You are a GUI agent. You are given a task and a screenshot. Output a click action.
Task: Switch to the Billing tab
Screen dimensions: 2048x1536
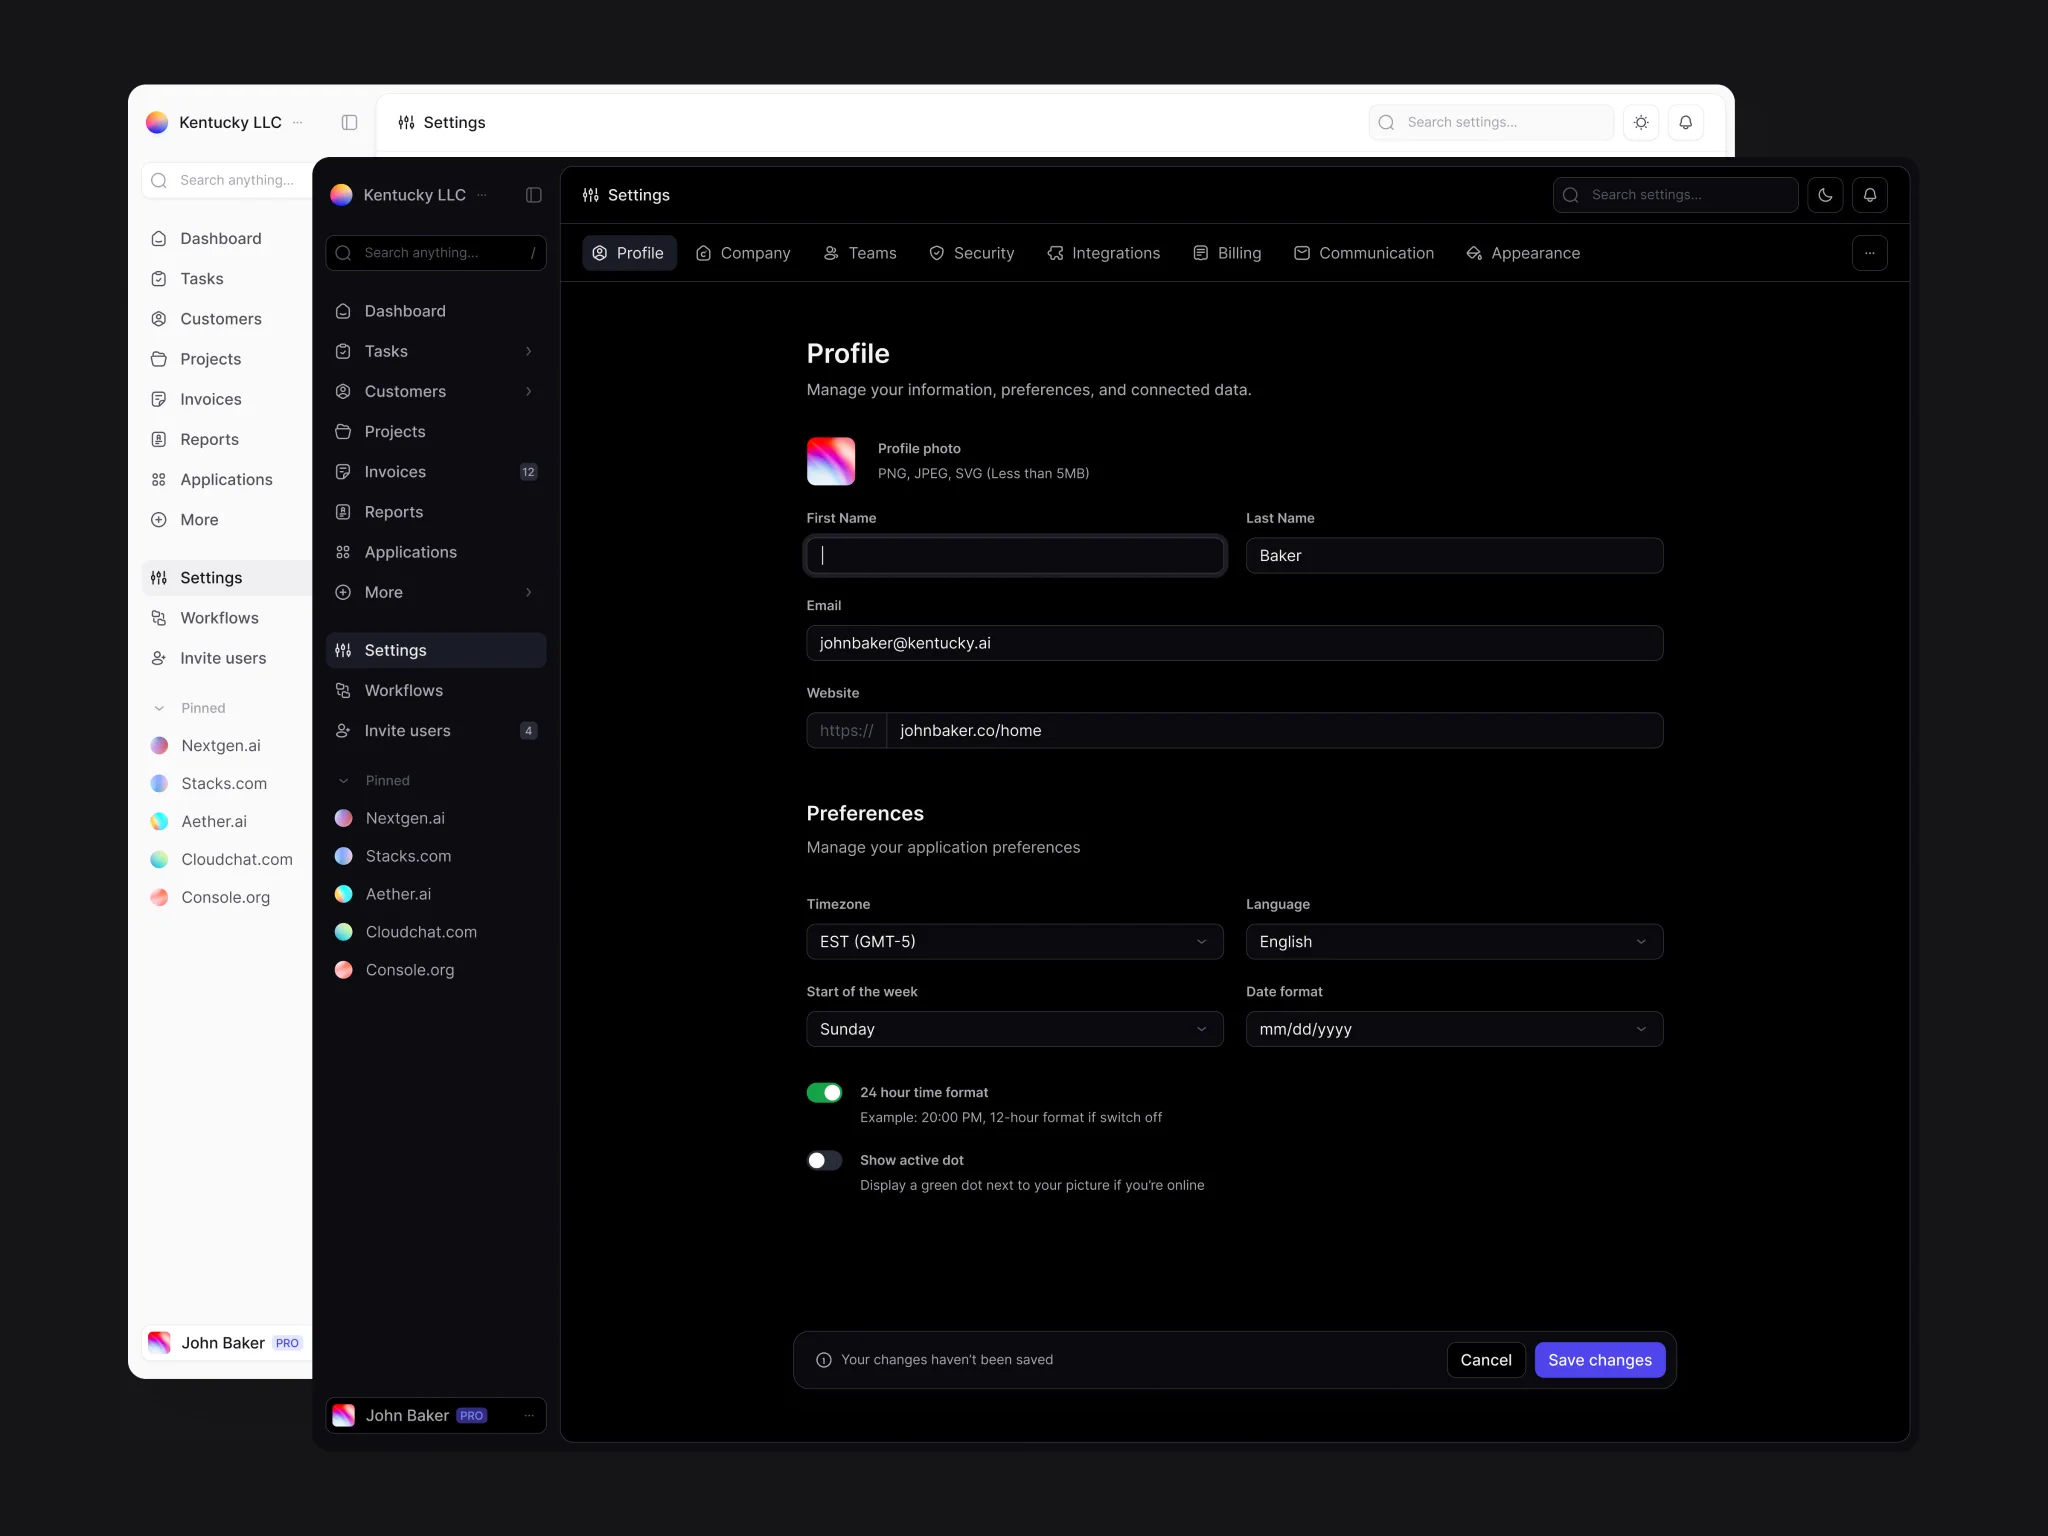[x=1227, y=253]
